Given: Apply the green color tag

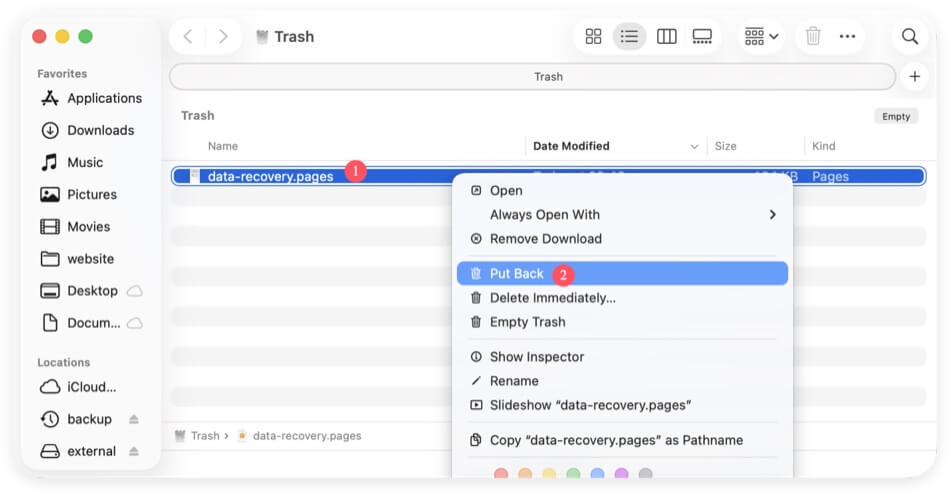Looking at the screenshot, I should [573, 473].
